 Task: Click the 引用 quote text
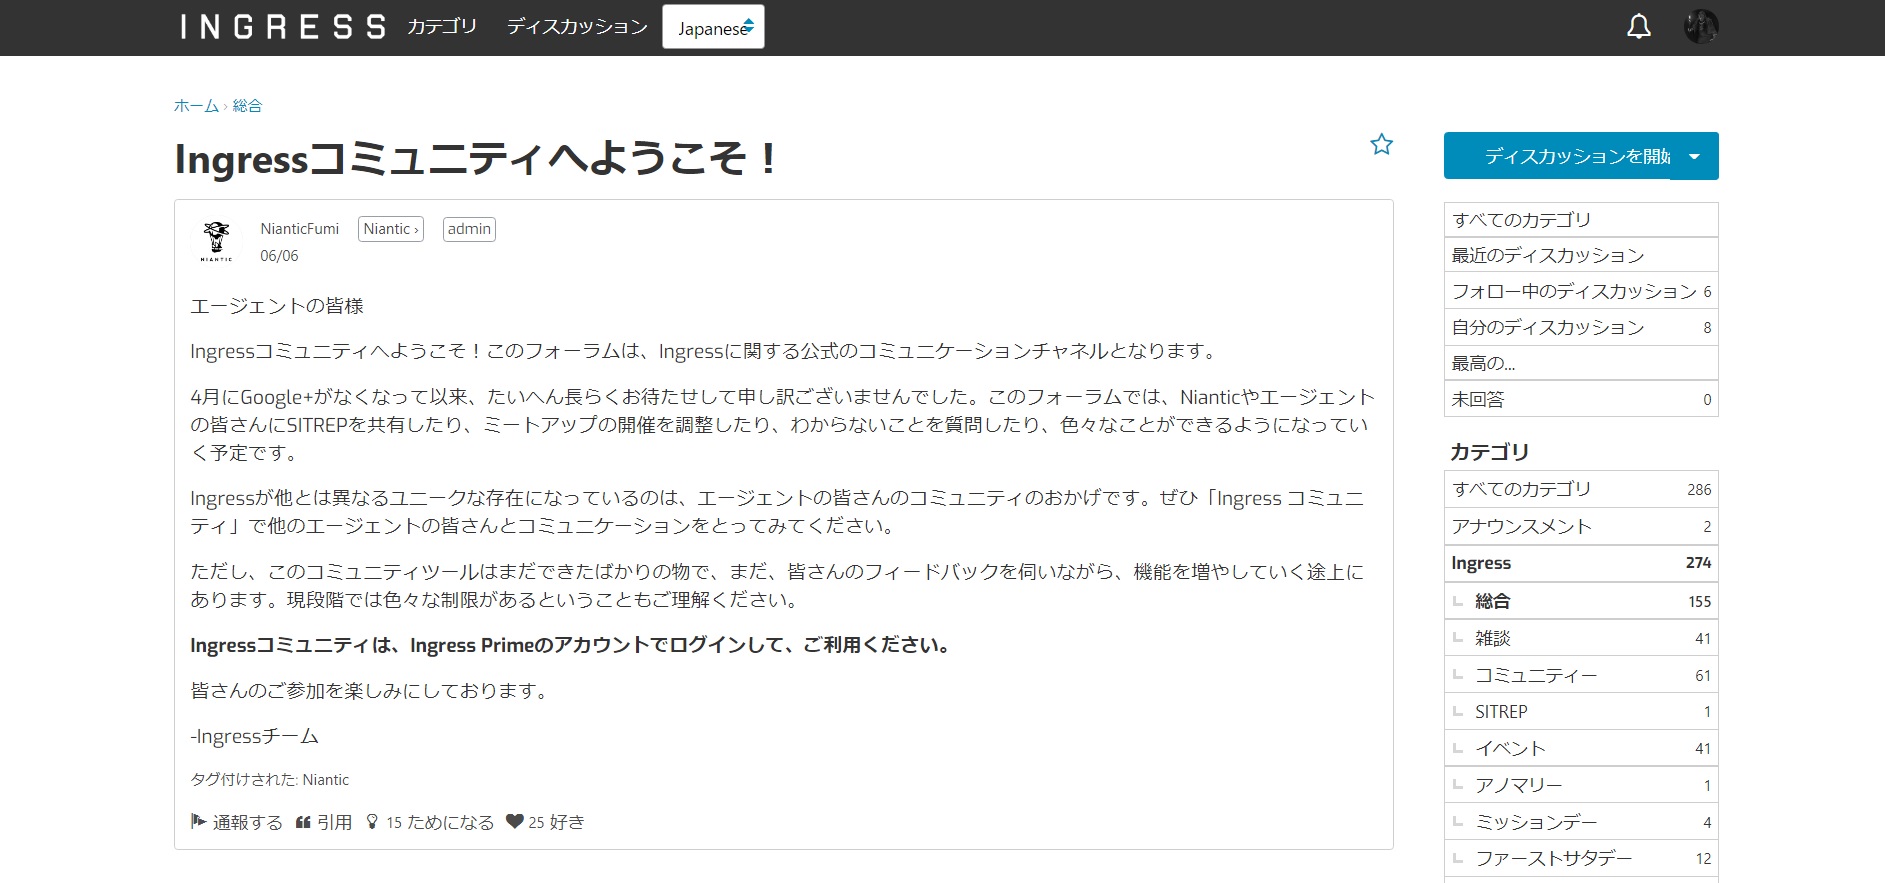point(335,822)
